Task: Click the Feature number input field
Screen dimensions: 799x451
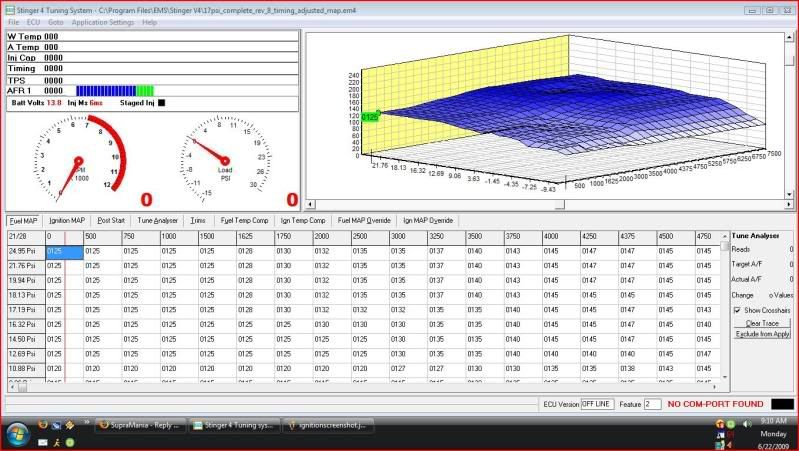Action: (x=652, y=404)
